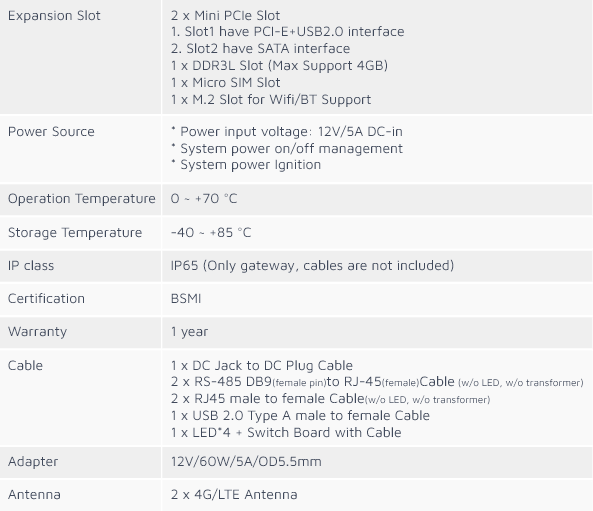Click the BSMI certification value
This screenshot has width=593, height=511.
click(x=186, y=298)
